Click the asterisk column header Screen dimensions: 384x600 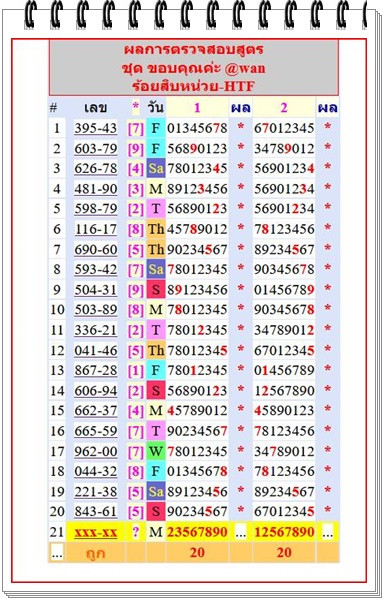click(136, 108)
